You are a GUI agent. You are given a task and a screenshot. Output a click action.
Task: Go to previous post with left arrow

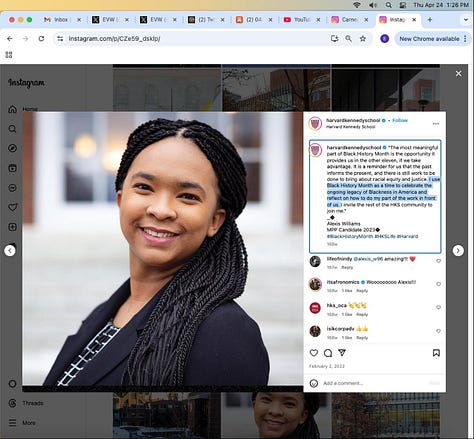pos(10,250)
